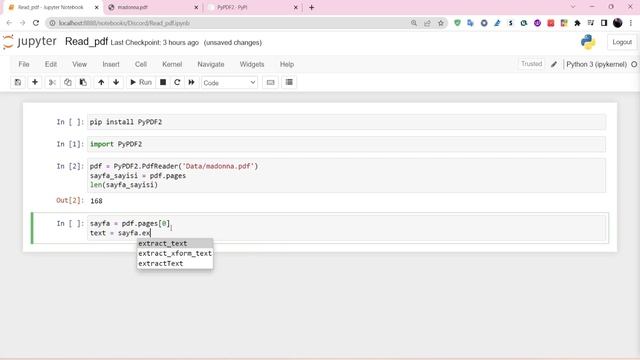Viewport: 640px width, 360px height.
Task: Restart kernel and run all cells icon
Action: point(191,82)
